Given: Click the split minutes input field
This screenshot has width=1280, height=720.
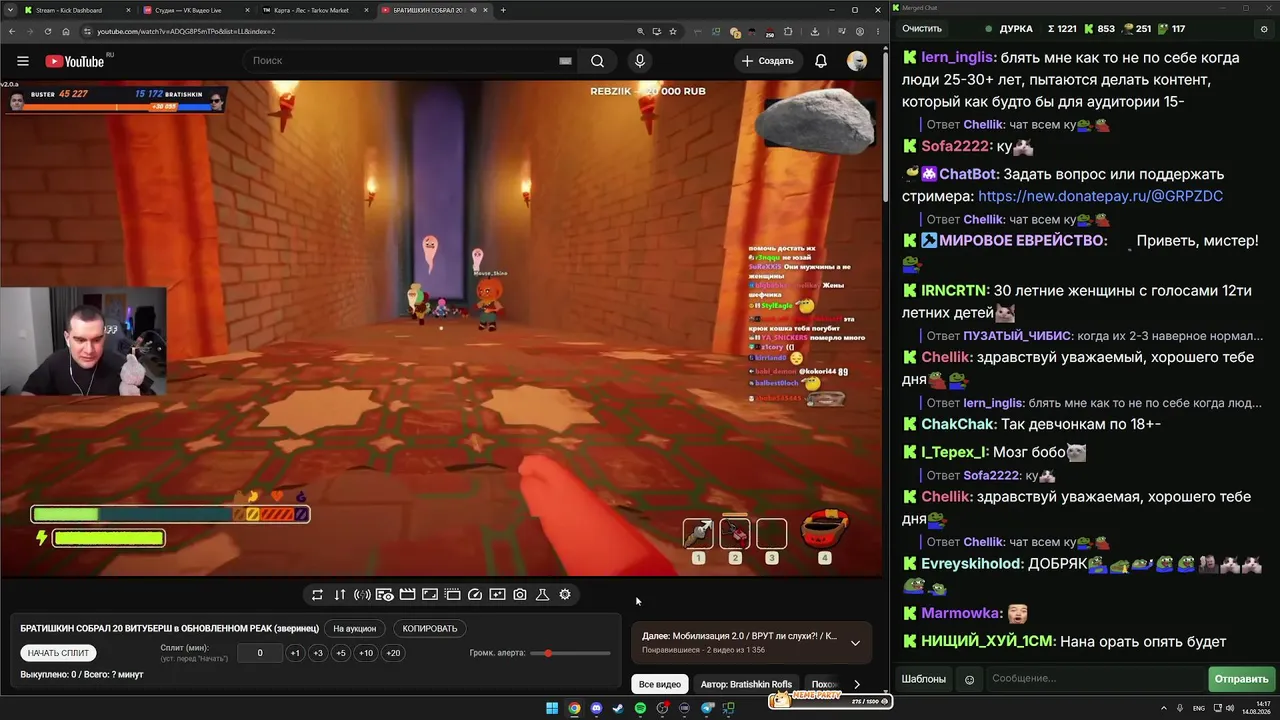Looking at the screenshot, I should (x=260, y=653).
